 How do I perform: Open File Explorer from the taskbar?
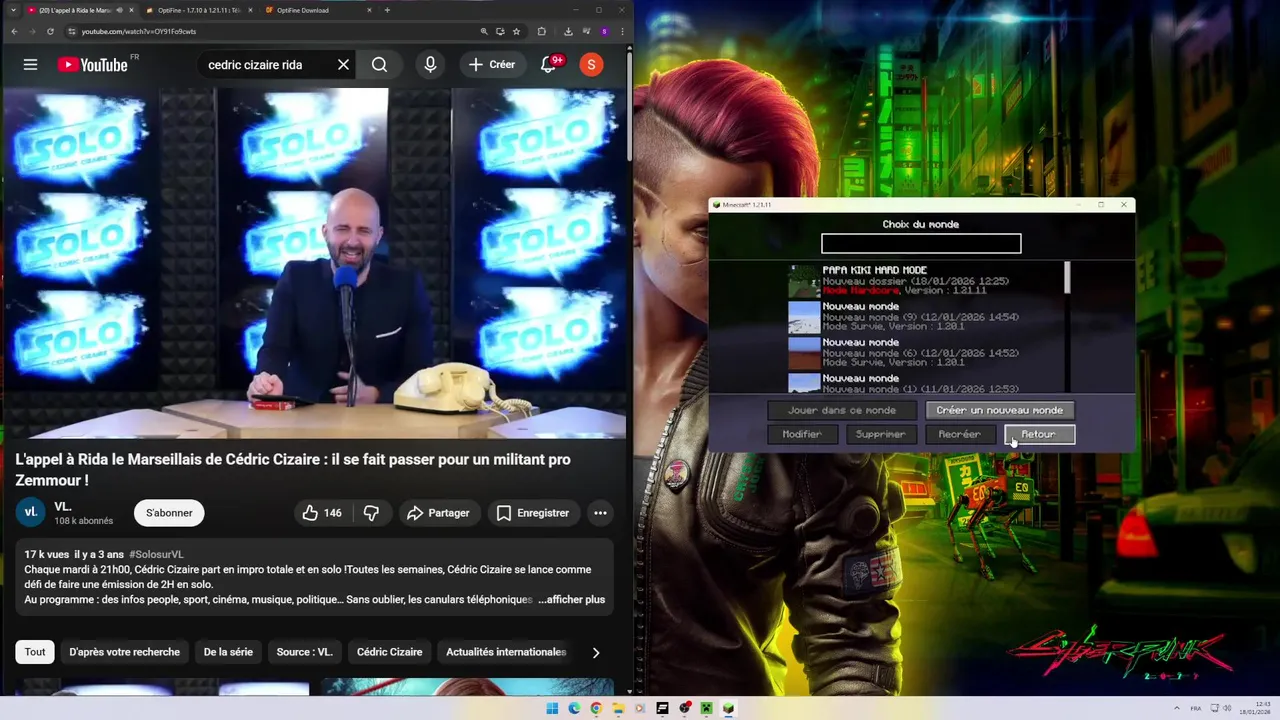[x=618, y=708]
